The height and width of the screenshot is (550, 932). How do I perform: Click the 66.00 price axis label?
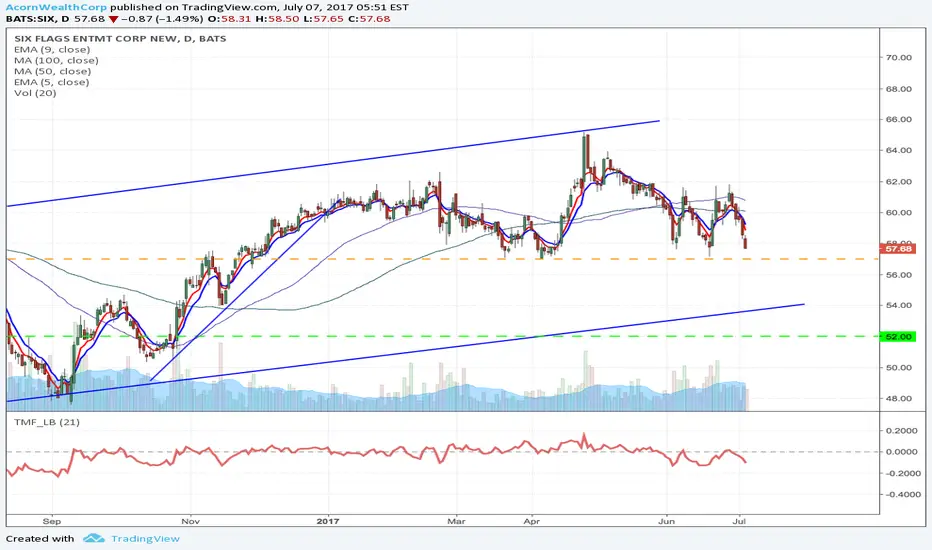pos(899,120)
